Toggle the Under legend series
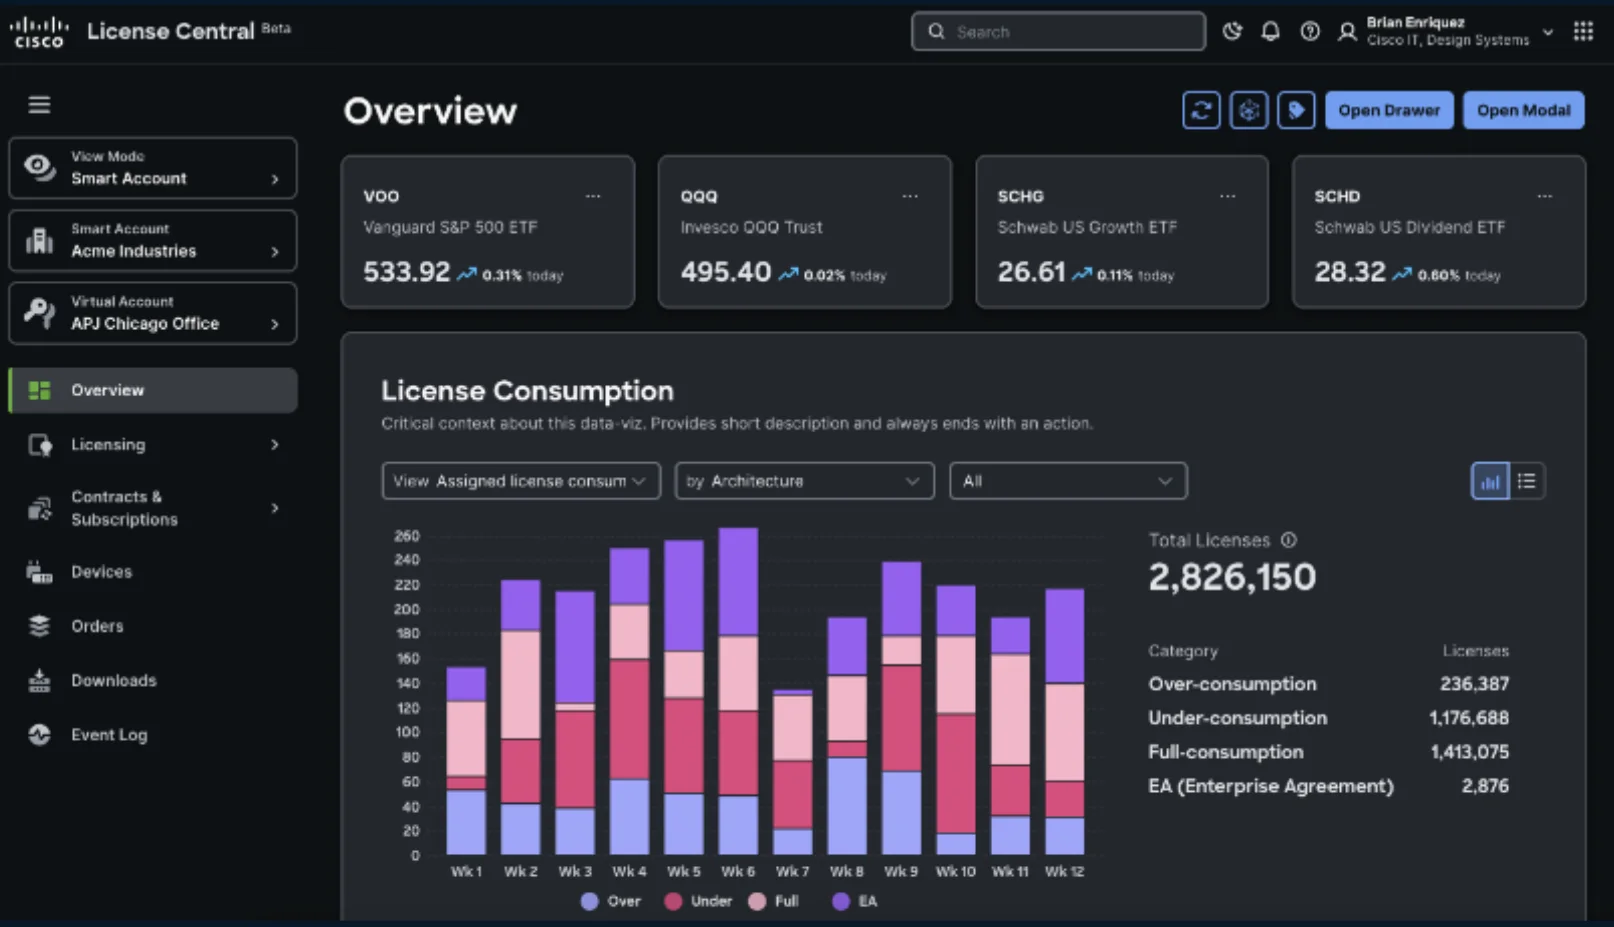 698,901
